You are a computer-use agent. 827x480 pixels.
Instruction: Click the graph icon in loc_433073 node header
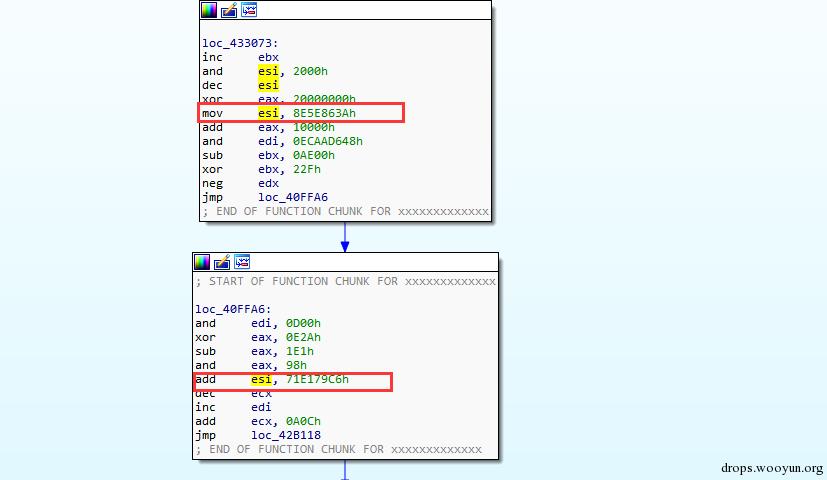249,9
